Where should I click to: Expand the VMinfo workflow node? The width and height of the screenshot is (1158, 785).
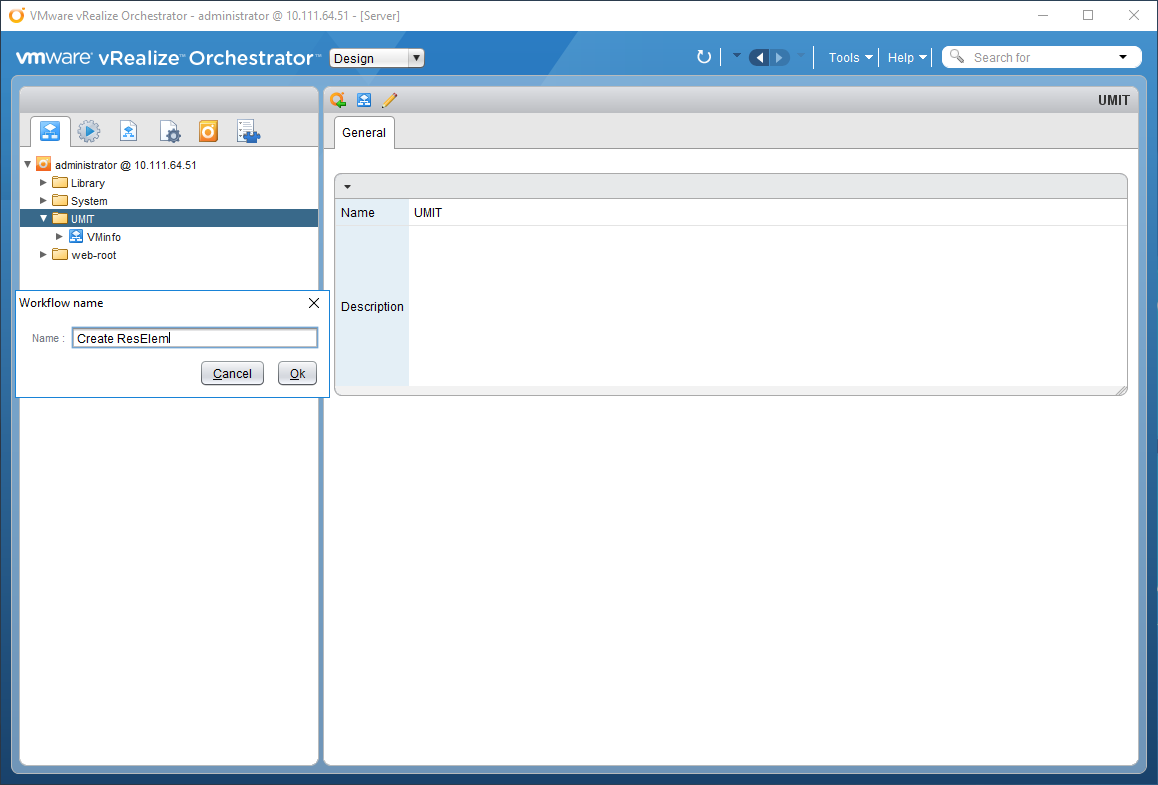[59, 237]
